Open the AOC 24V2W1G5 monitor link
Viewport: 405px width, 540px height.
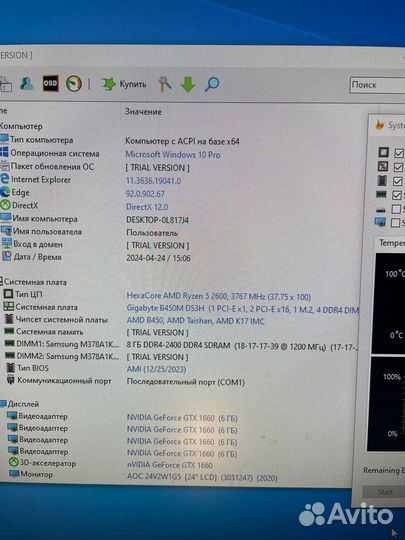202,477
